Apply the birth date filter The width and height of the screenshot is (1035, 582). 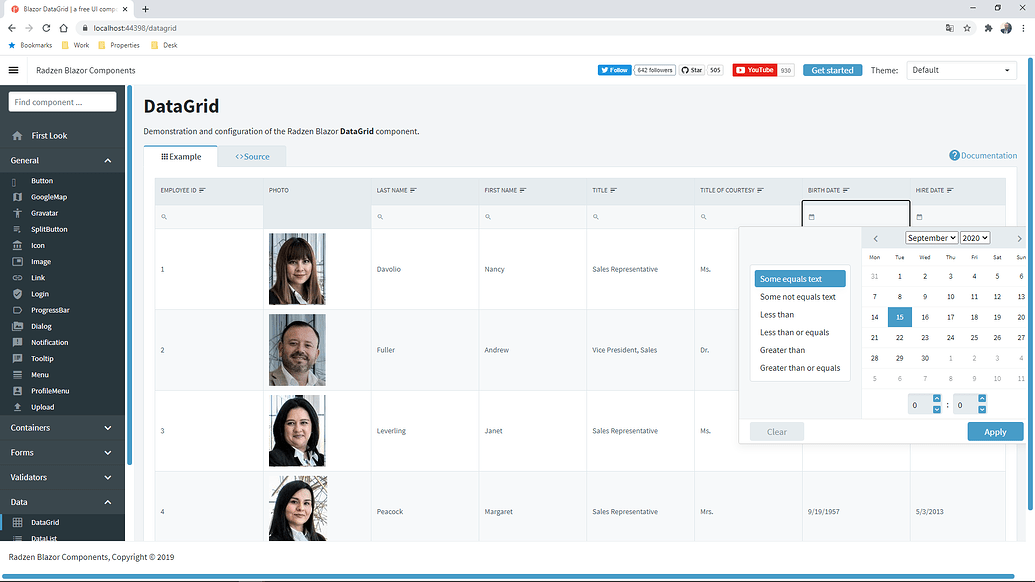(x=995, y=432)
